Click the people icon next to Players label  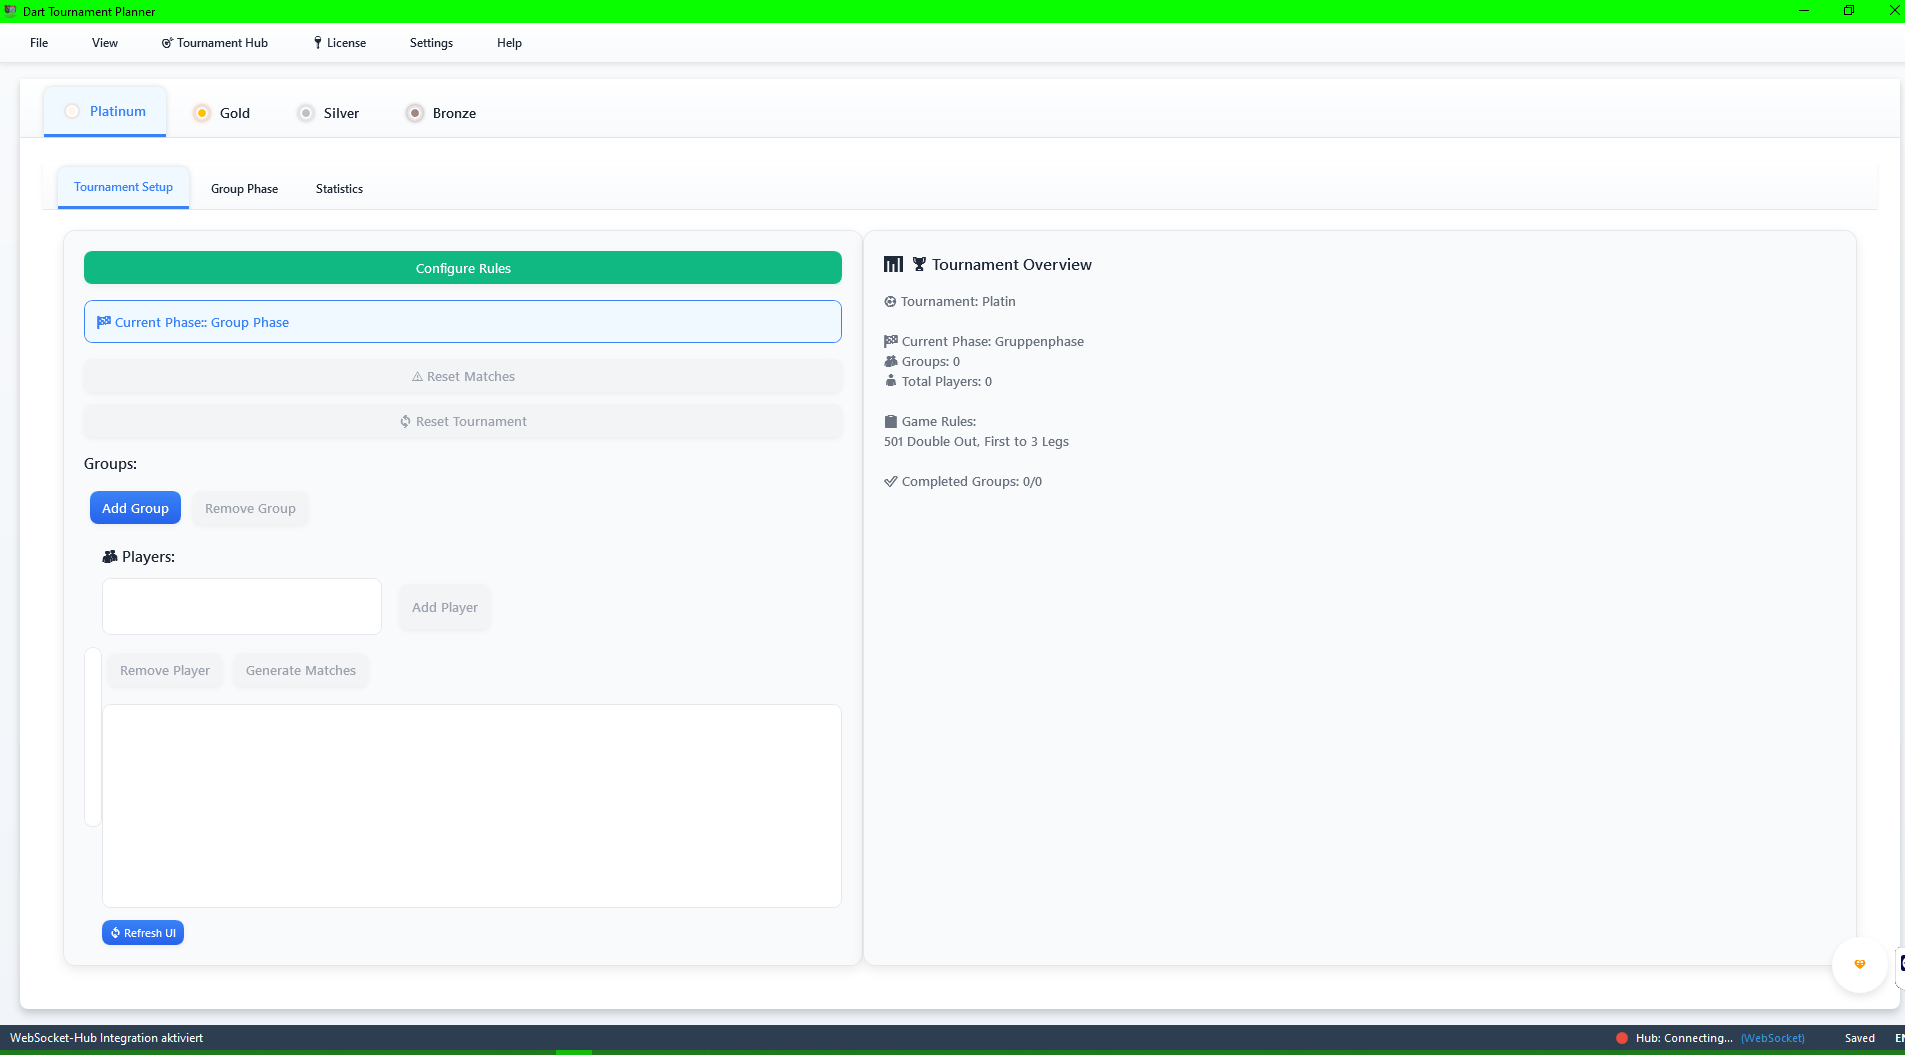(x=110, y=556)
